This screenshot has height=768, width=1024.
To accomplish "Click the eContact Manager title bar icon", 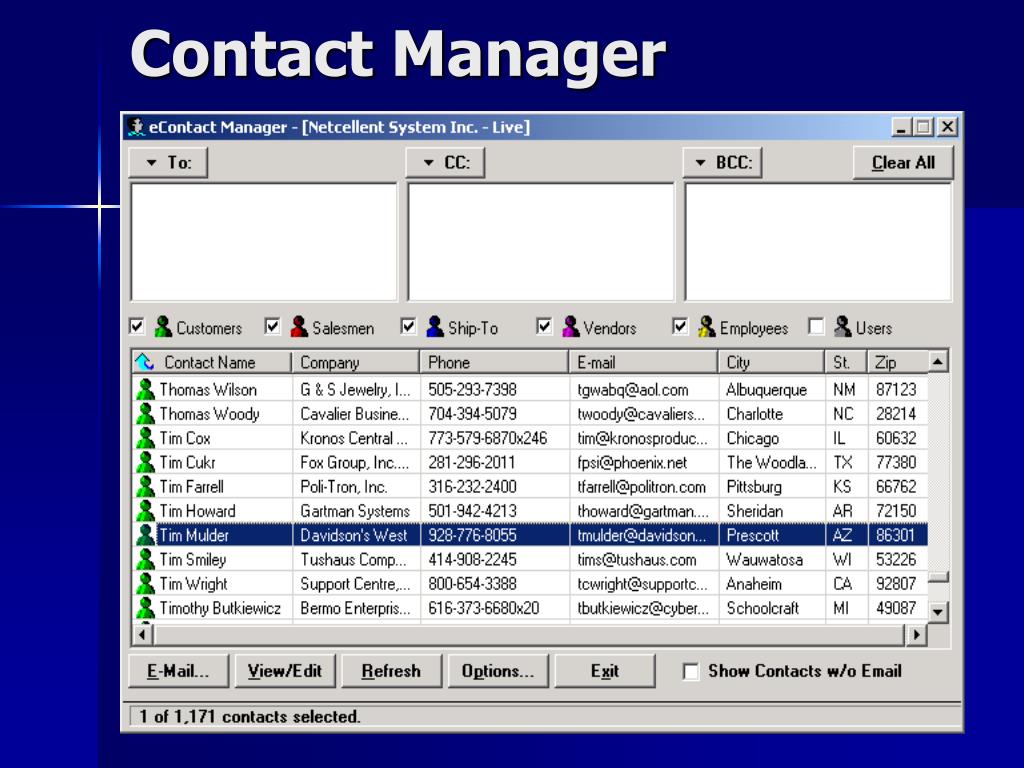I will 136,127.
